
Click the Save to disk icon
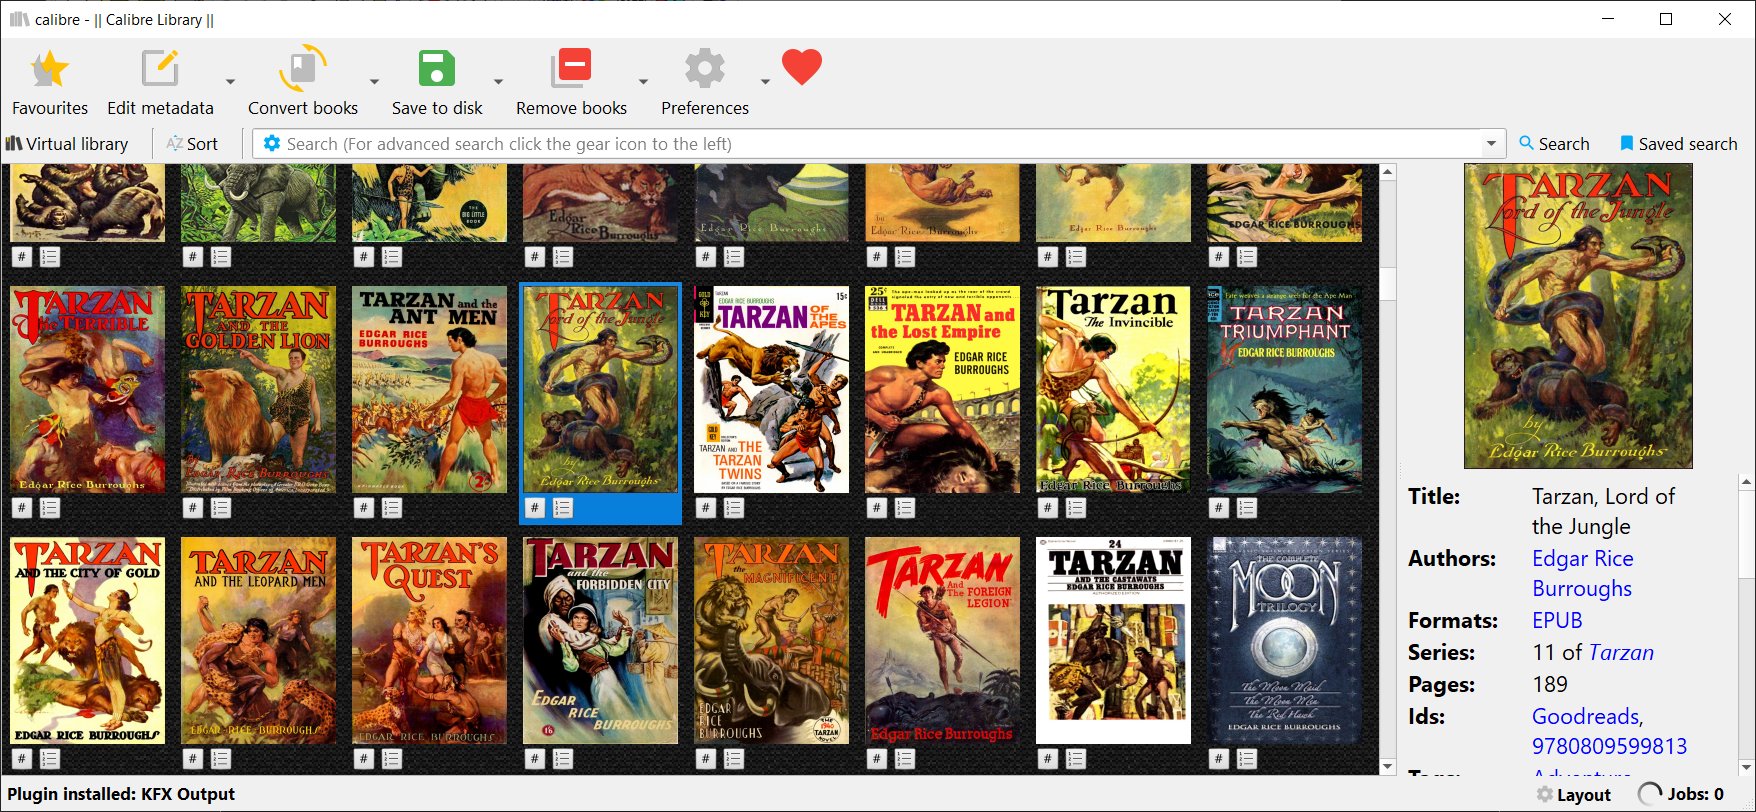[x=437, y=69]
